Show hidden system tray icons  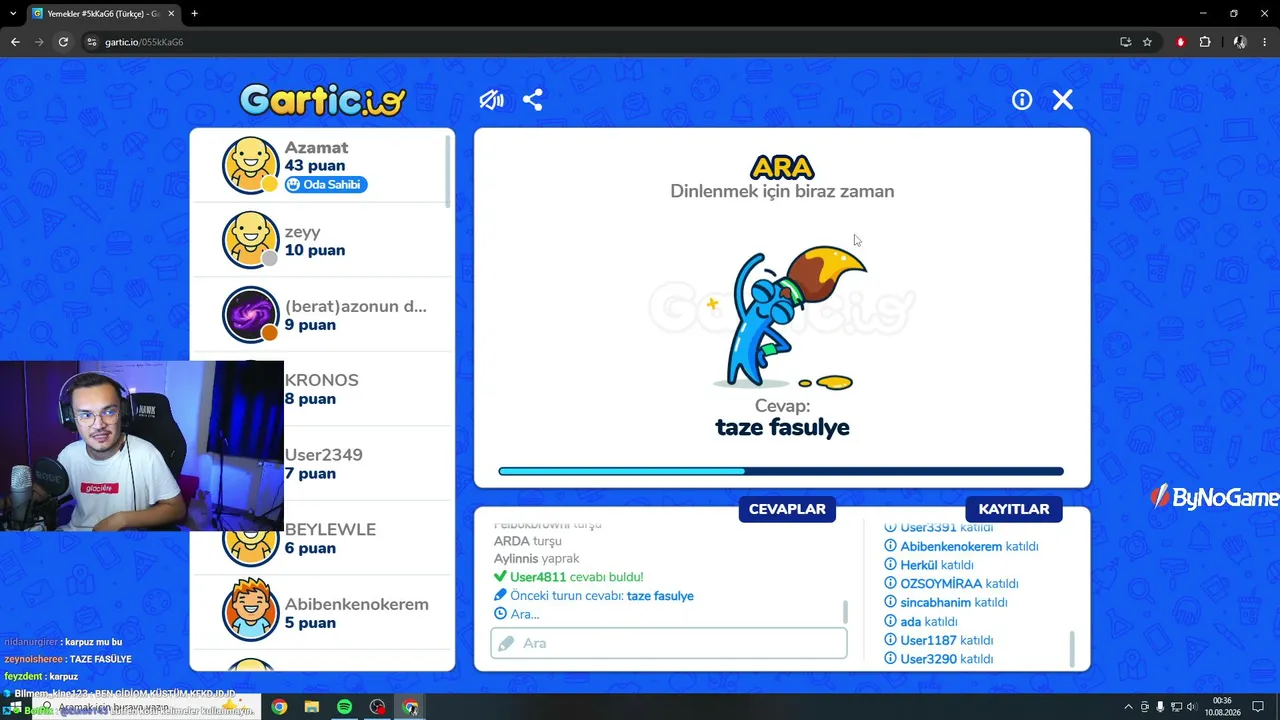pos(1129,707)
